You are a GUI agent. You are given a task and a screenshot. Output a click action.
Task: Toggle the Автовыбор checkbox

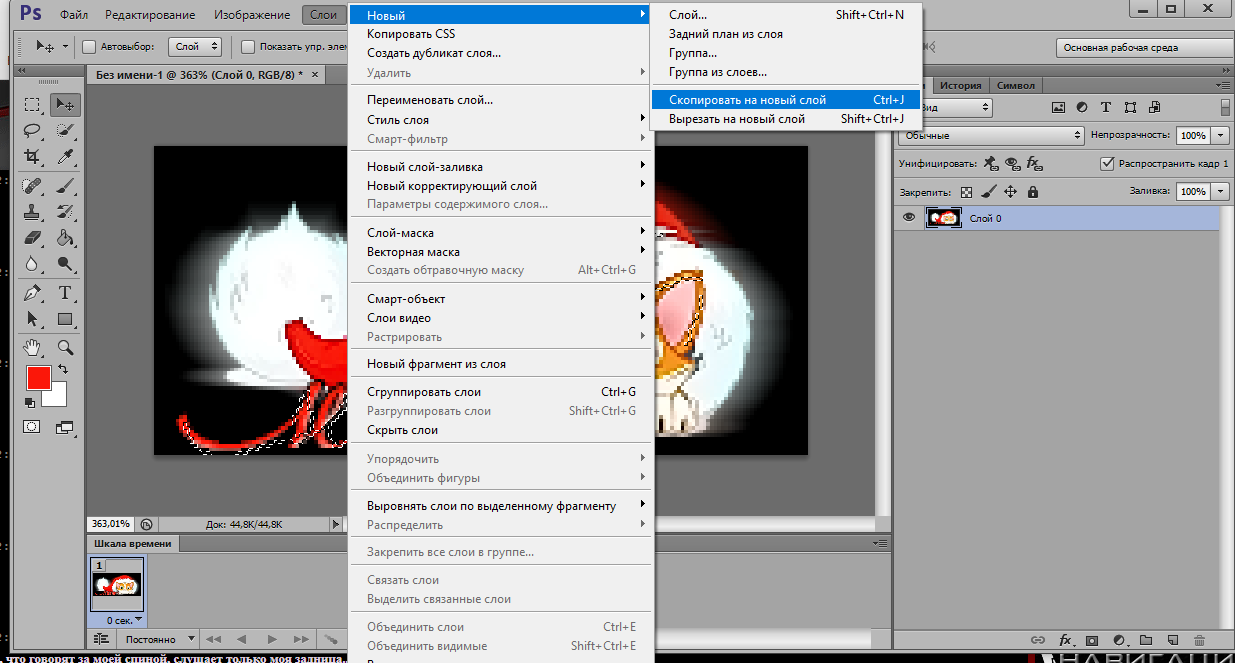click(88, 46)
